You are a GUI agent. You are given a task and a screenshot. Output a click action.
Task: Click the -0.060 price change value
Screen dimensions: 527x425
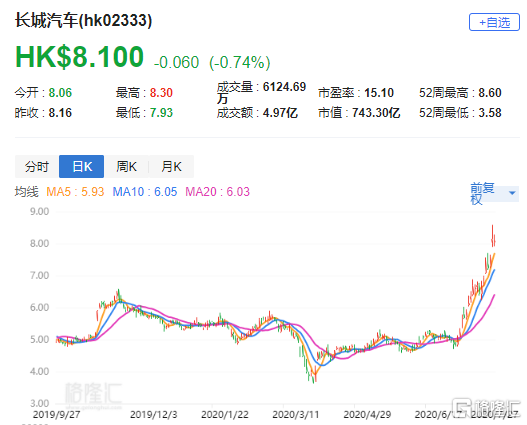pyautogui.click(x=176, y=62)
